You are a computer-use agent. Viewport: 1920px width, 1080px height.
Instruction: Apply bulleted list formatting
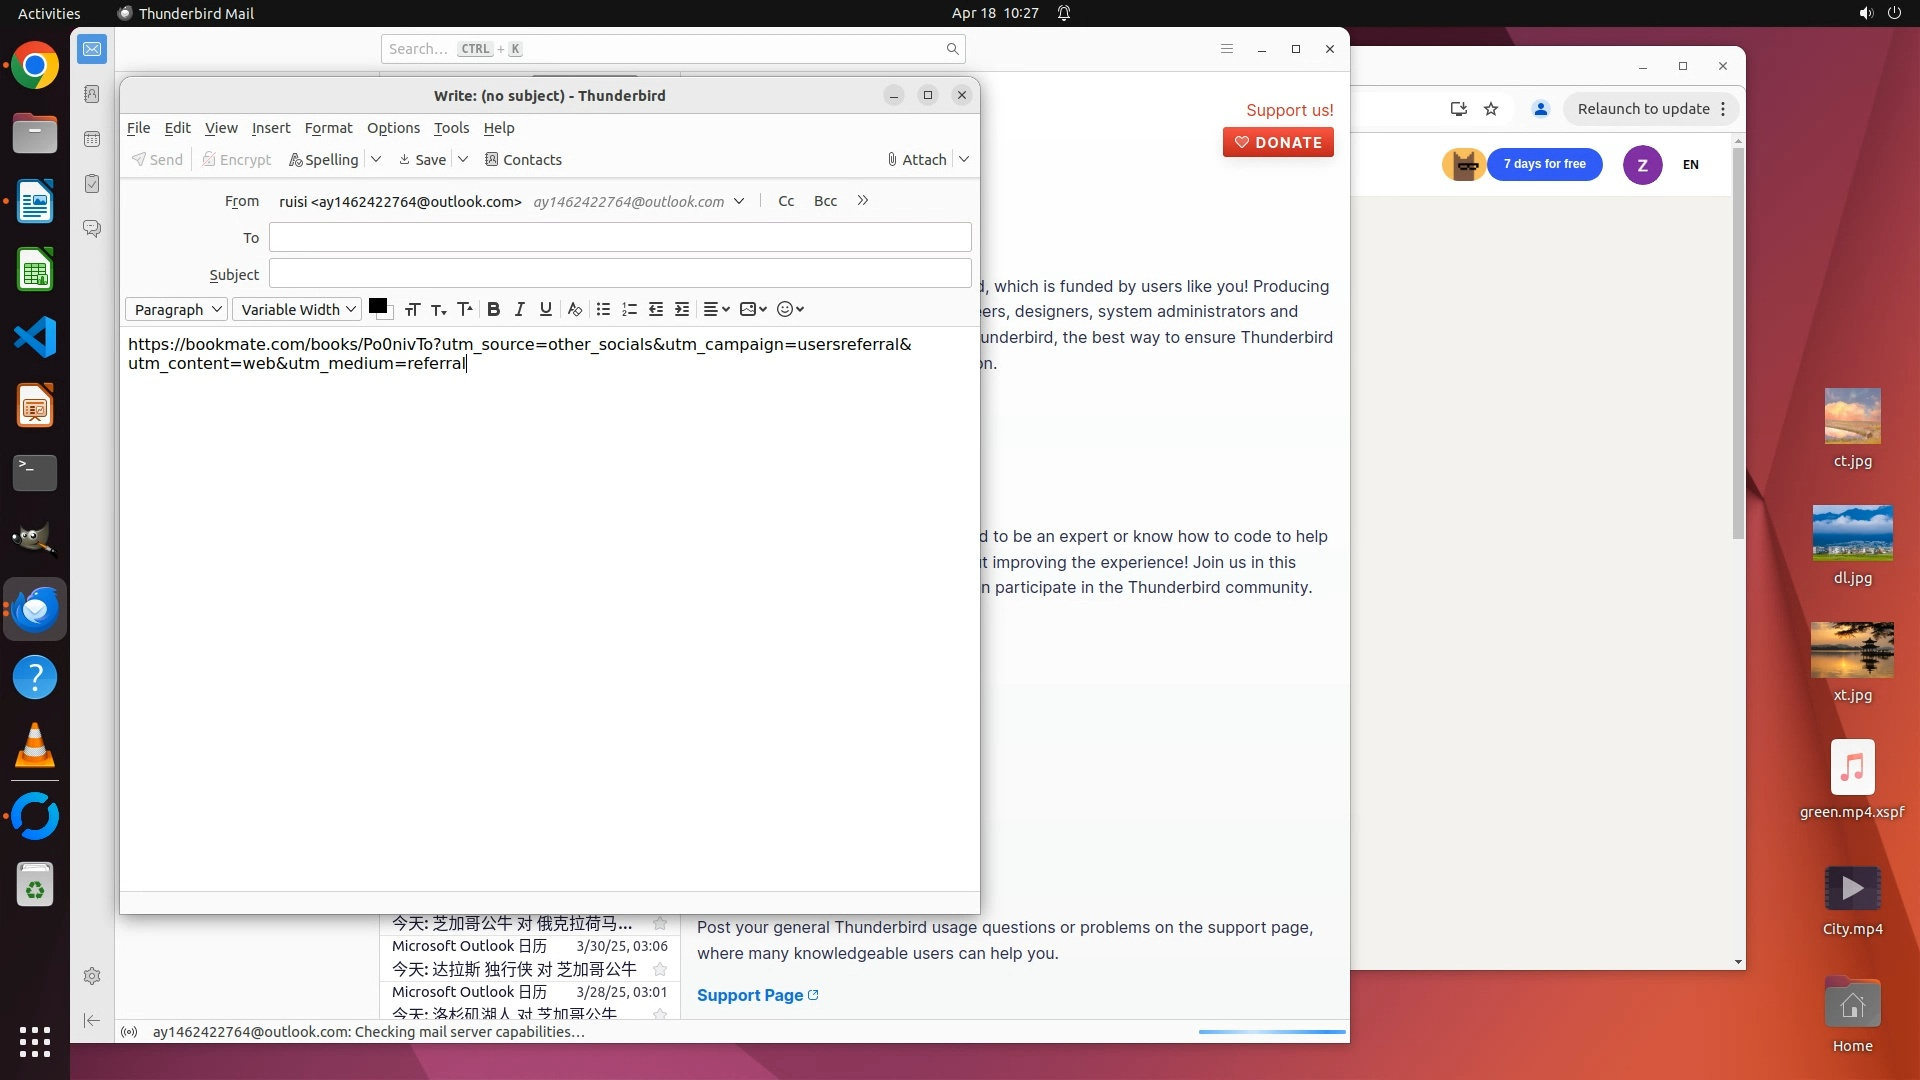coord(603,310)
